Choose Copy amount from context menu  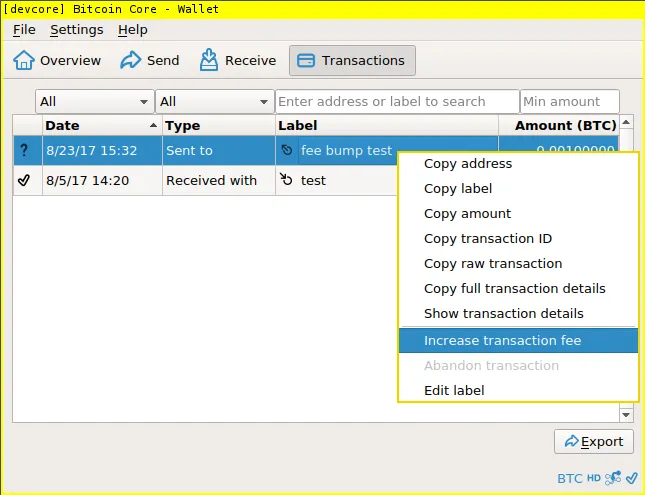[x=518, y=214]
